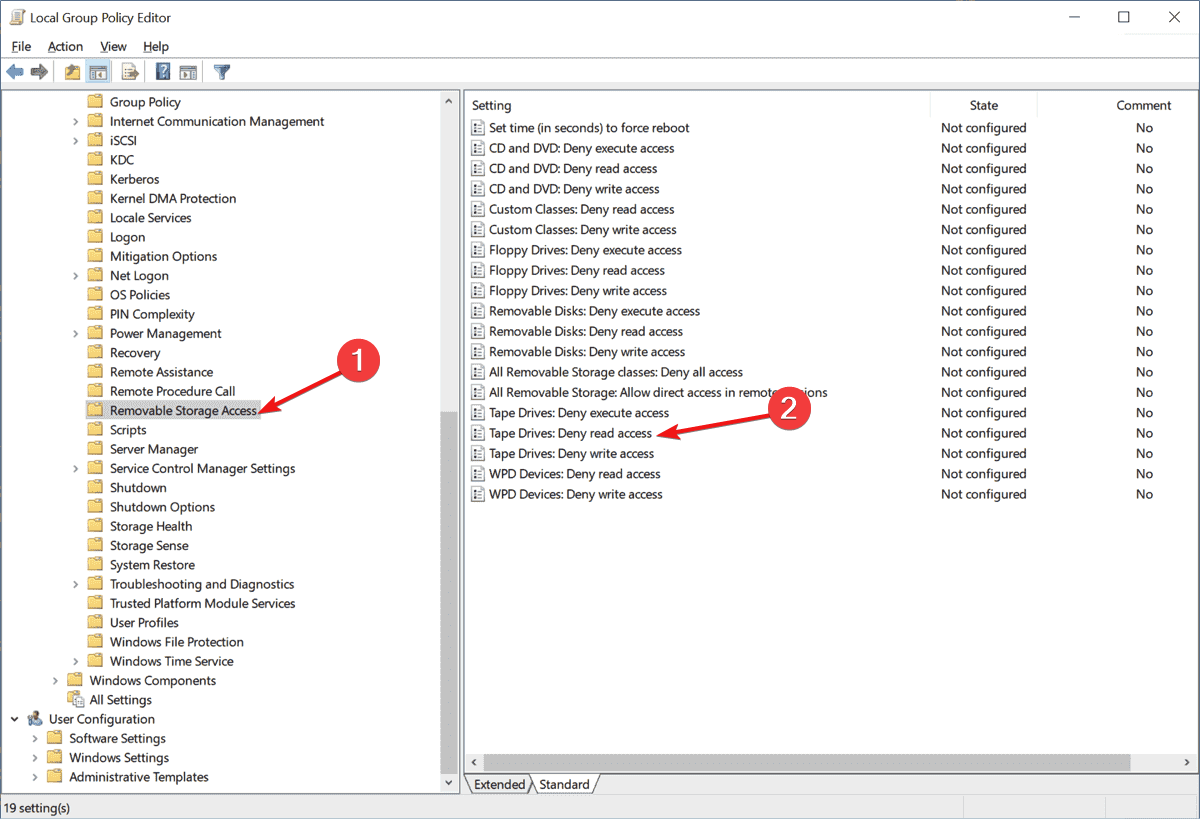1200x819 pixels.
Task: Click the folder icon beside Storage Sense
Action: [x=95, y=545]
